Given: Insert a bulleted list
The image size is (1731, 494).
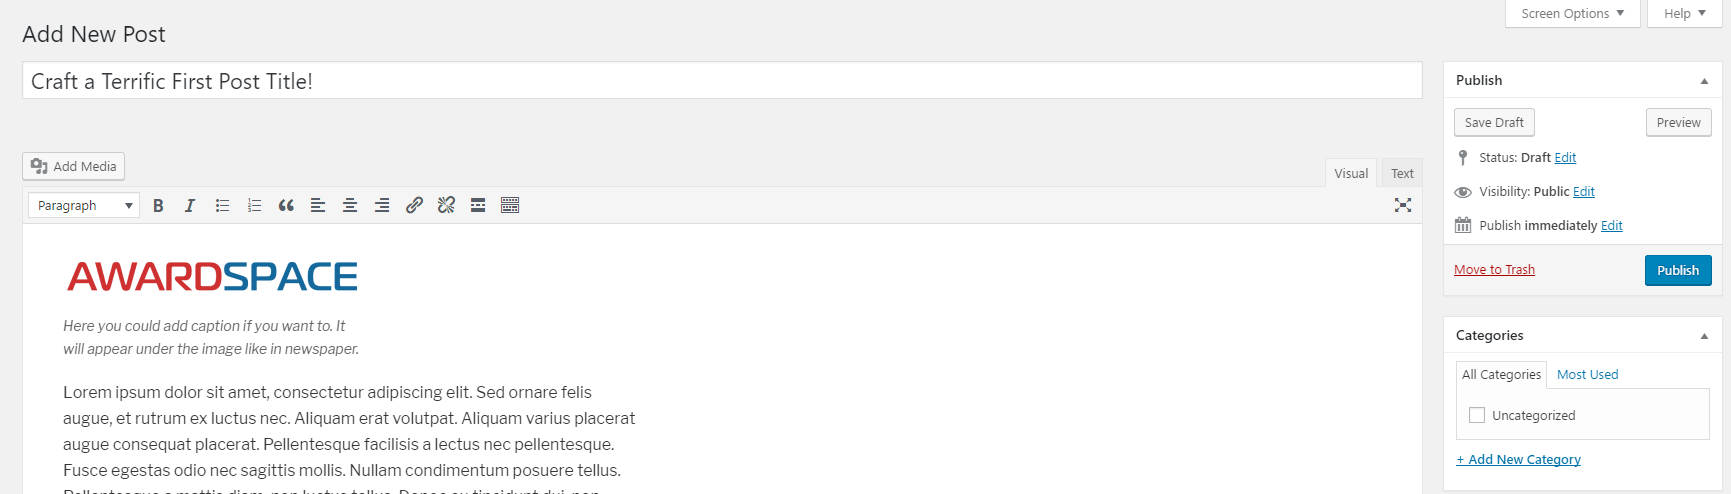Looking at the screenshot, I should (222, 205).
